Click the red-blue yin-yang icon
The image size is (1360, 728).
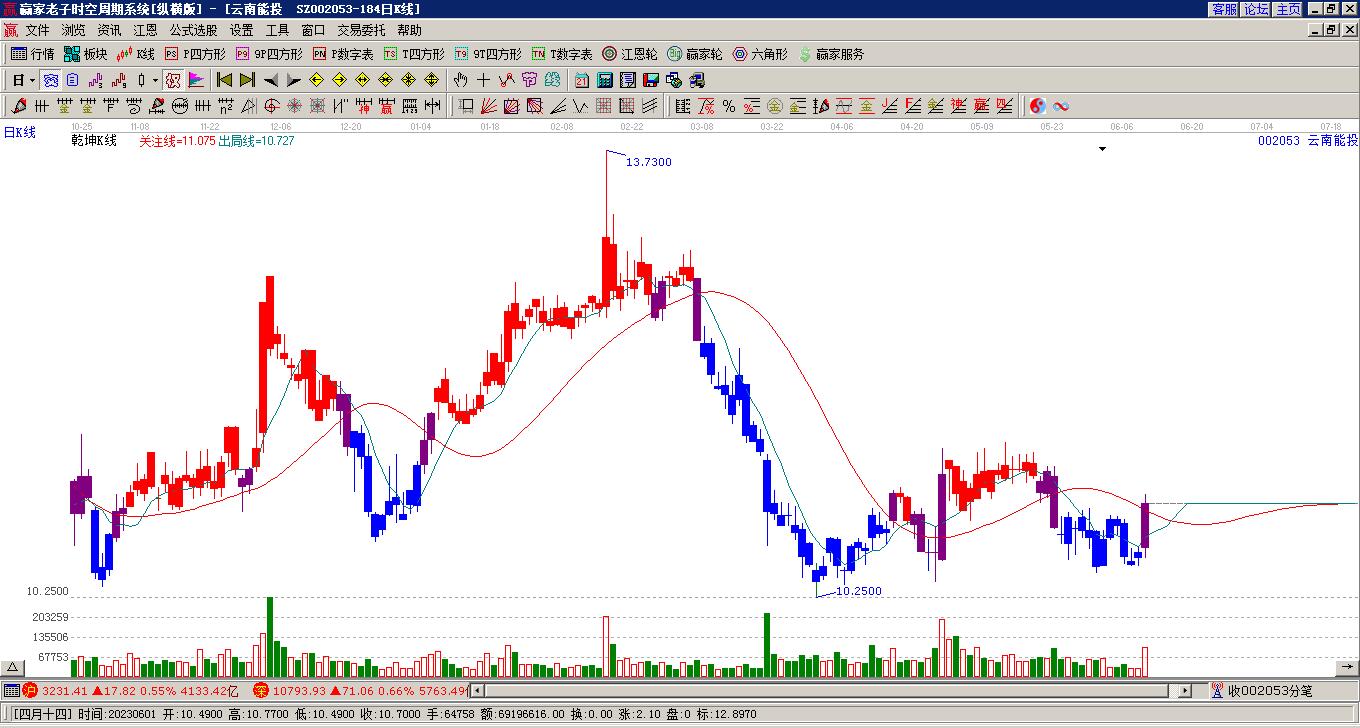pyautogui.click(x=1038, y=106)
